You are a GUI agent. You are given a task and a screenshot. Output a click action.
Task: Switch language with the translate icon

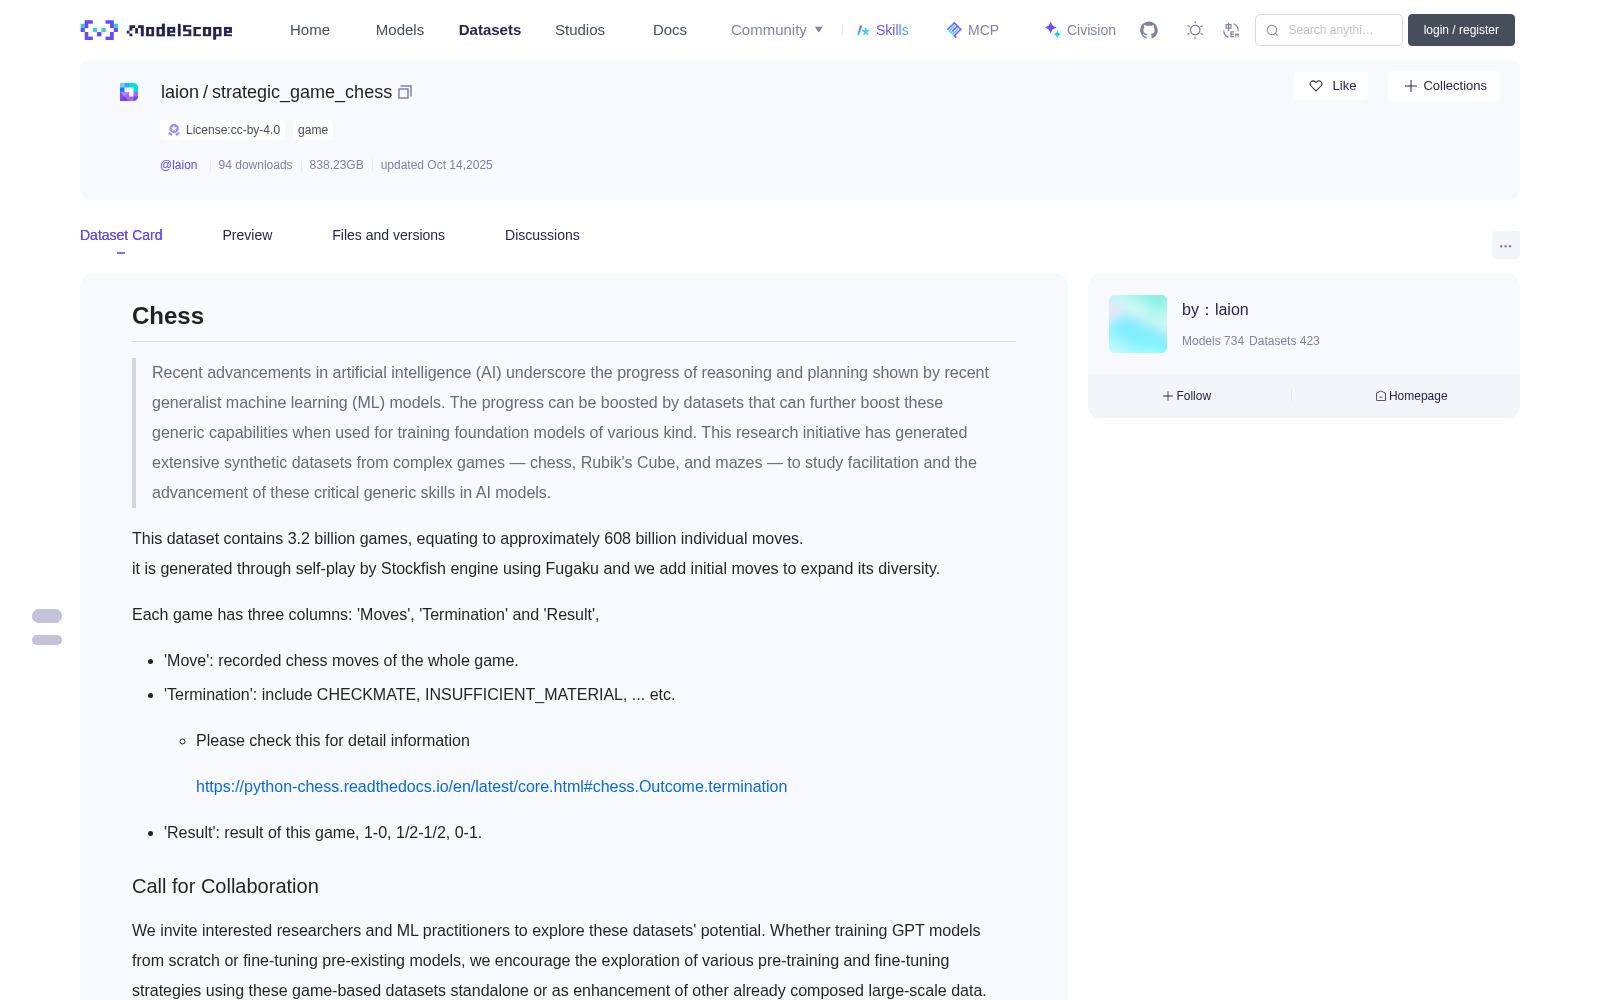pyautogui.click(x=1232, y=30)
